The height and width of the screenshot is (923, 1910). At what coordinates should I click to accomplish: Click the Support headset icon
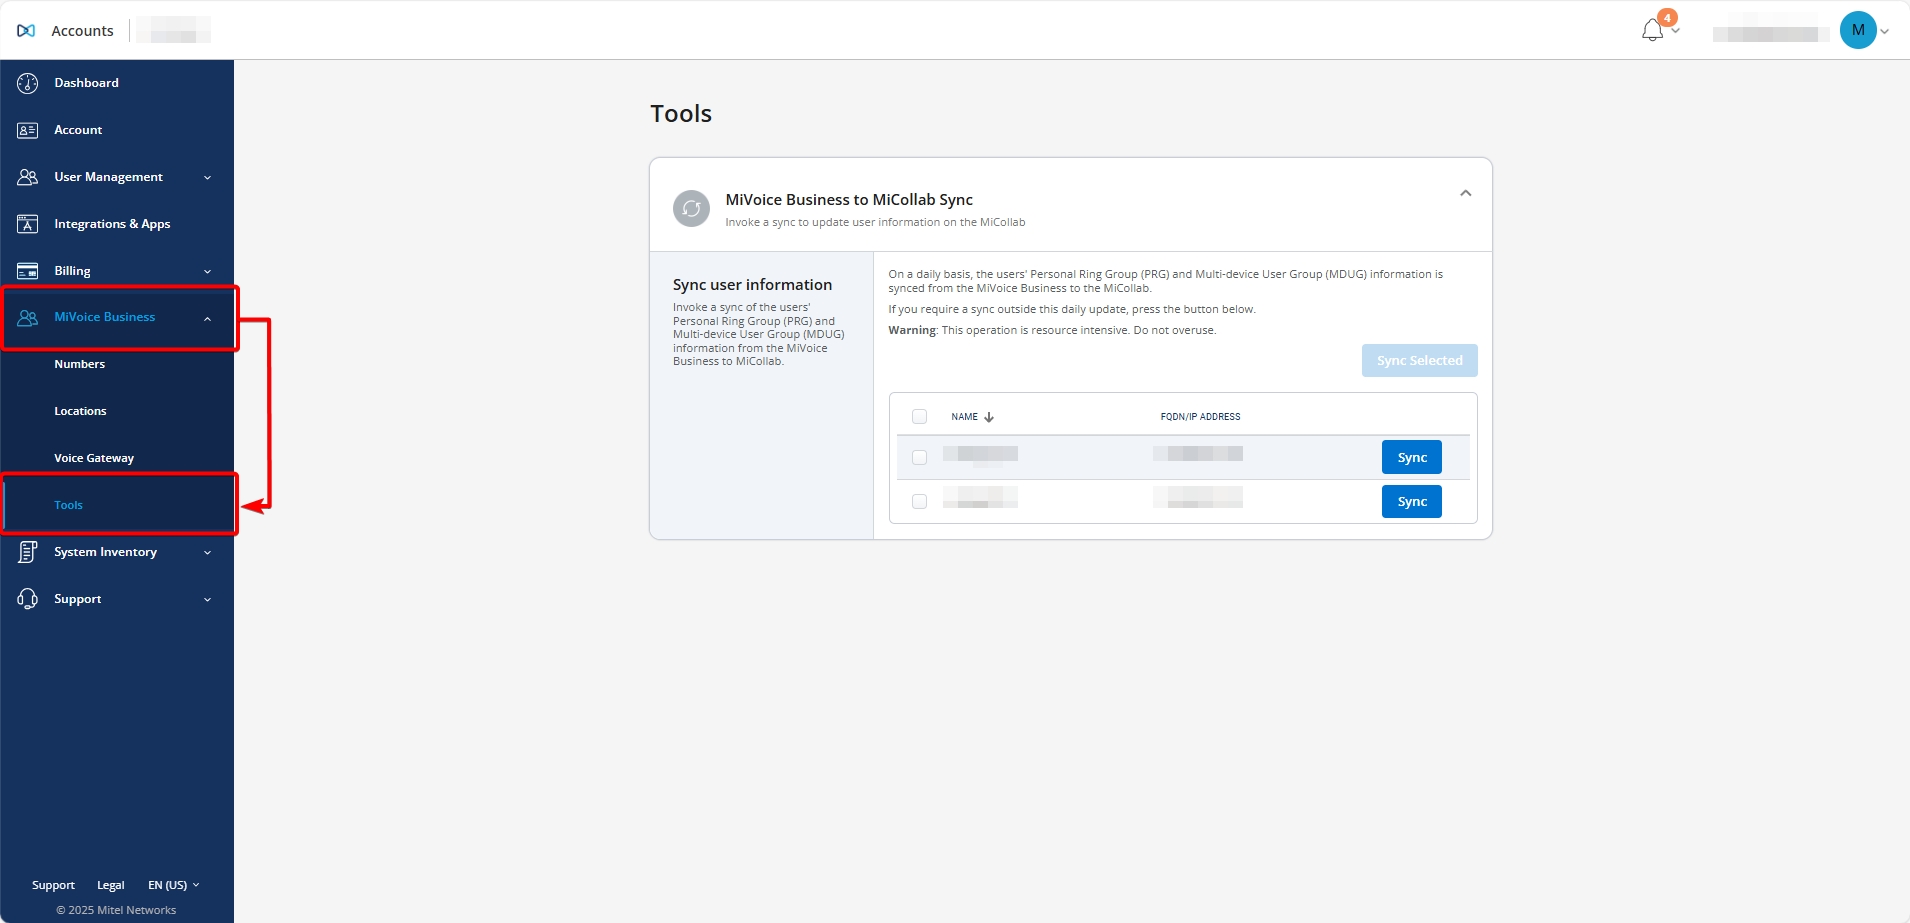coord(28,599)
